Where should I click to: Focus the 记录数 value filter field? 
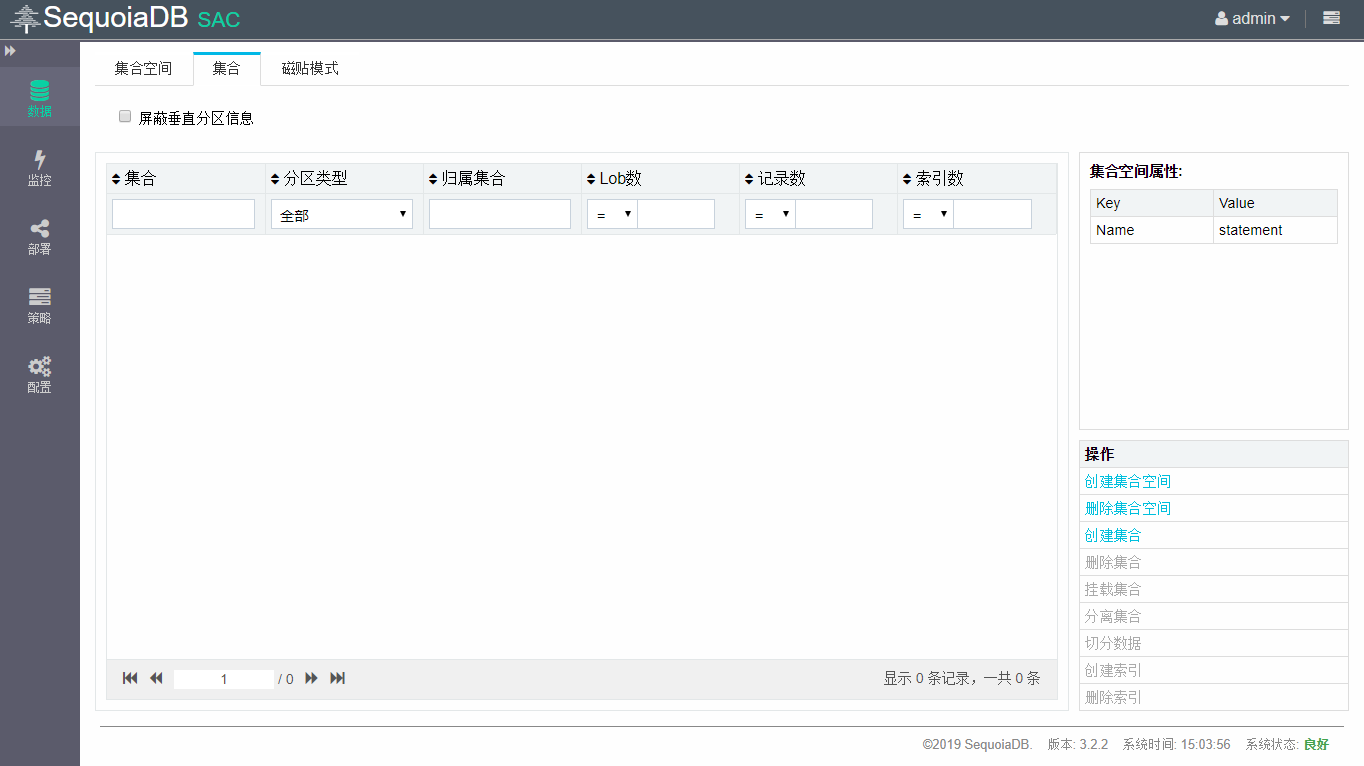coord(834,214)
